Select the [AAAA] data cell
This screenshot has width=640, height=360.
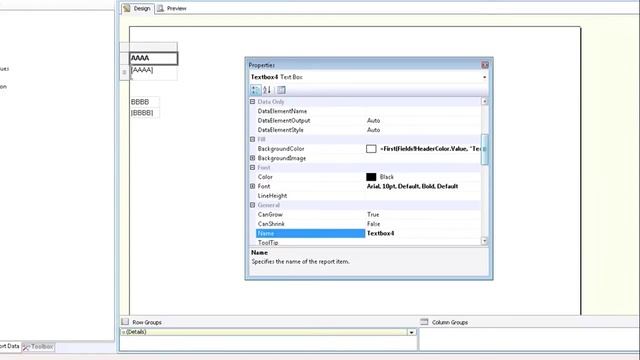pos(153,71)
